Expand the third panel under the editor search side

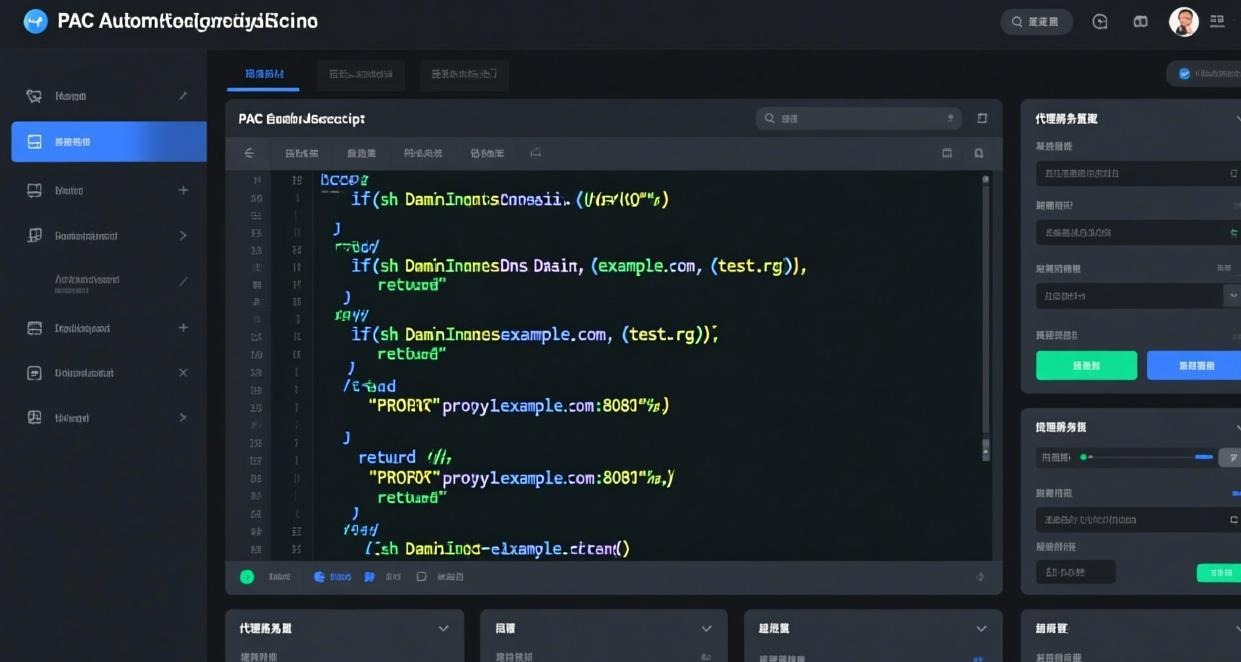pos(981,628)
